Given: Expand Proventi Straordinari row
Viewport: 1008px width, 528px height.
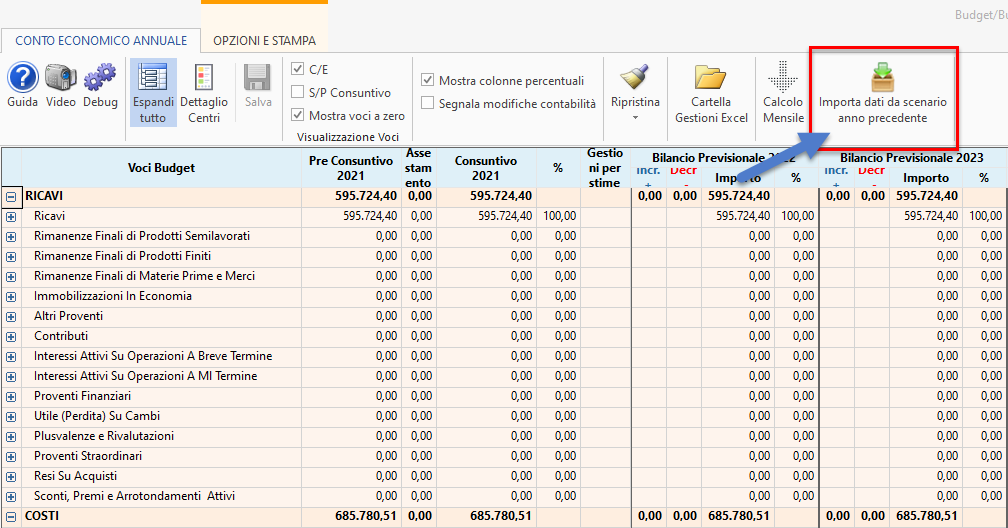Looking at the screenshot, I should point(11,456).
